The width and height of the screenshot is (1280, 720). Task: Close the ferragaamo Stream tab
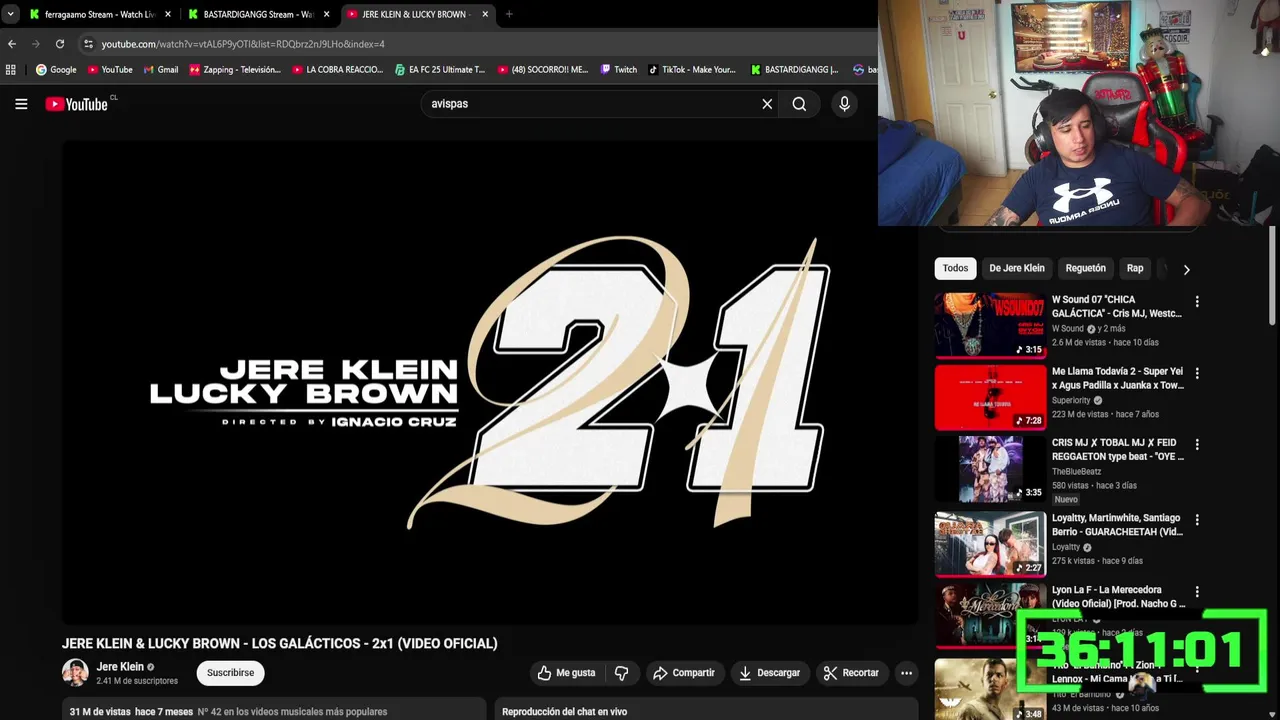pyautogui.click(x=168, y=14)
